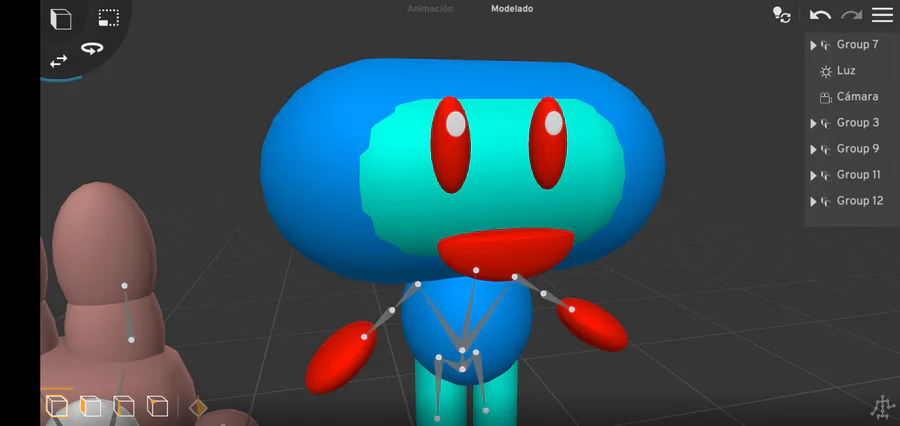Expand Group 12 in the scene tree
Screen dimensions: 900x426
(x=813, y=202)
